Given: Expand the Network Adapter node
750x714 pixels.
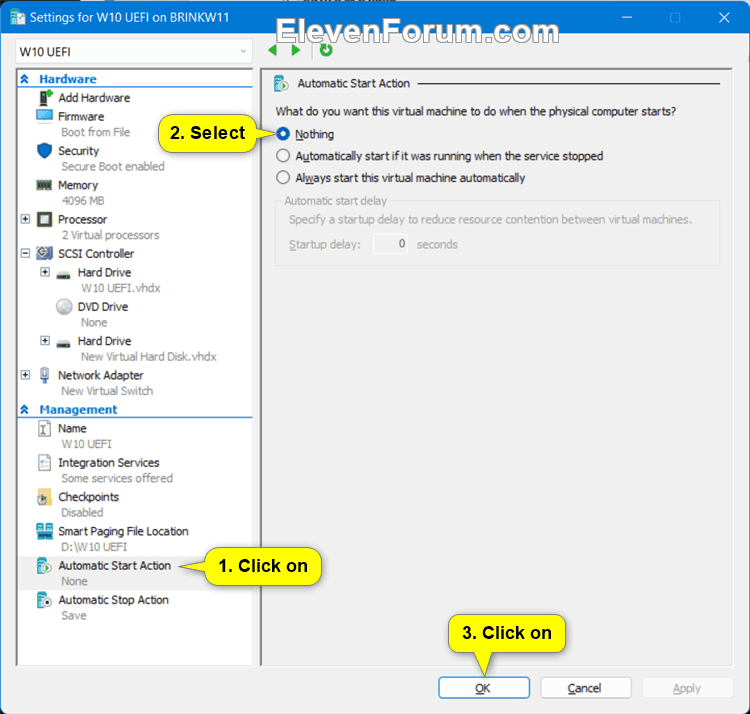Looking at the screenshot, I should tap(25, 375).
